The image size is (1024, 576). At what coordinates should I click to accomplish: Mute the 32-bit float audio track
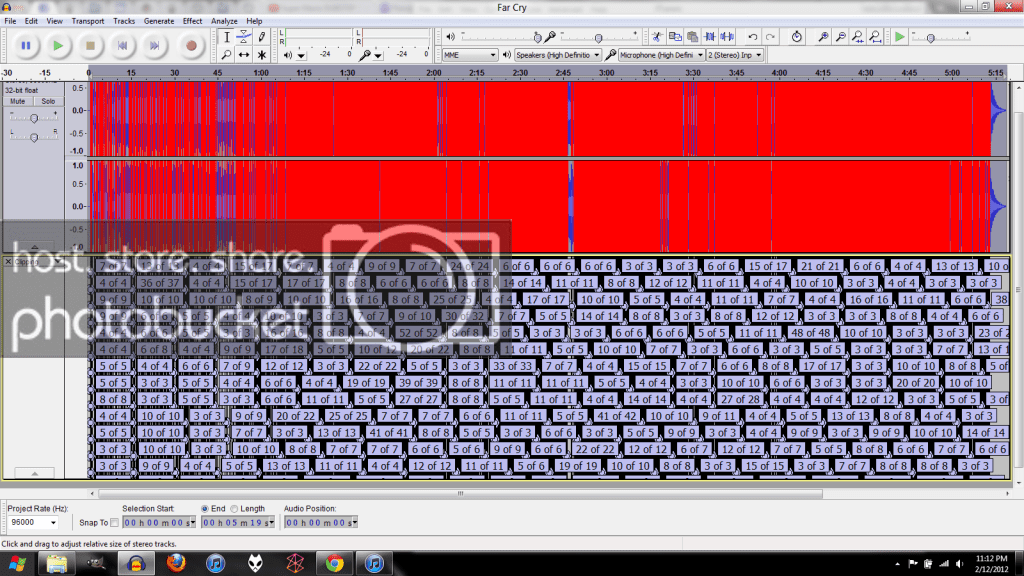(x=18, y=102)
